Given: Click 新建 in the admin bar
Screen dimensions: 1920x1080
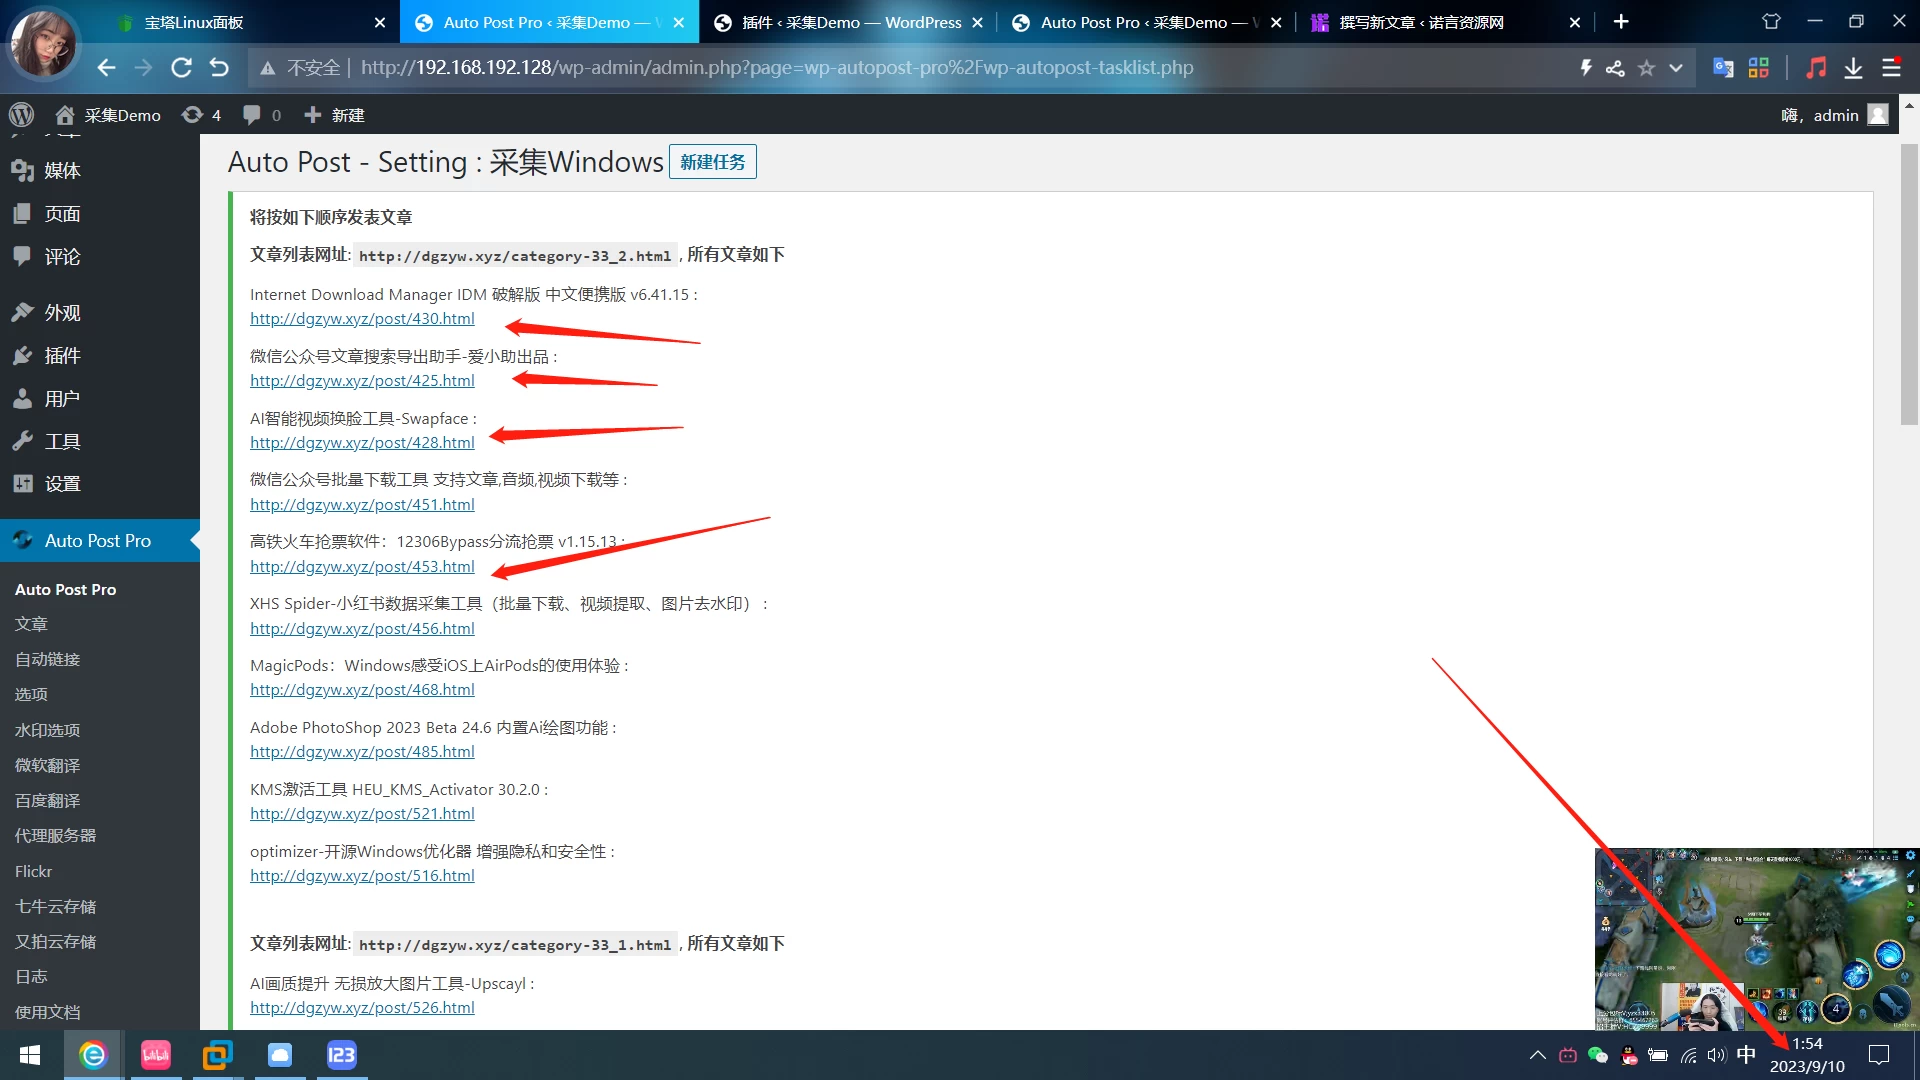Looking at the screenshot, I should tap(334, 115).
